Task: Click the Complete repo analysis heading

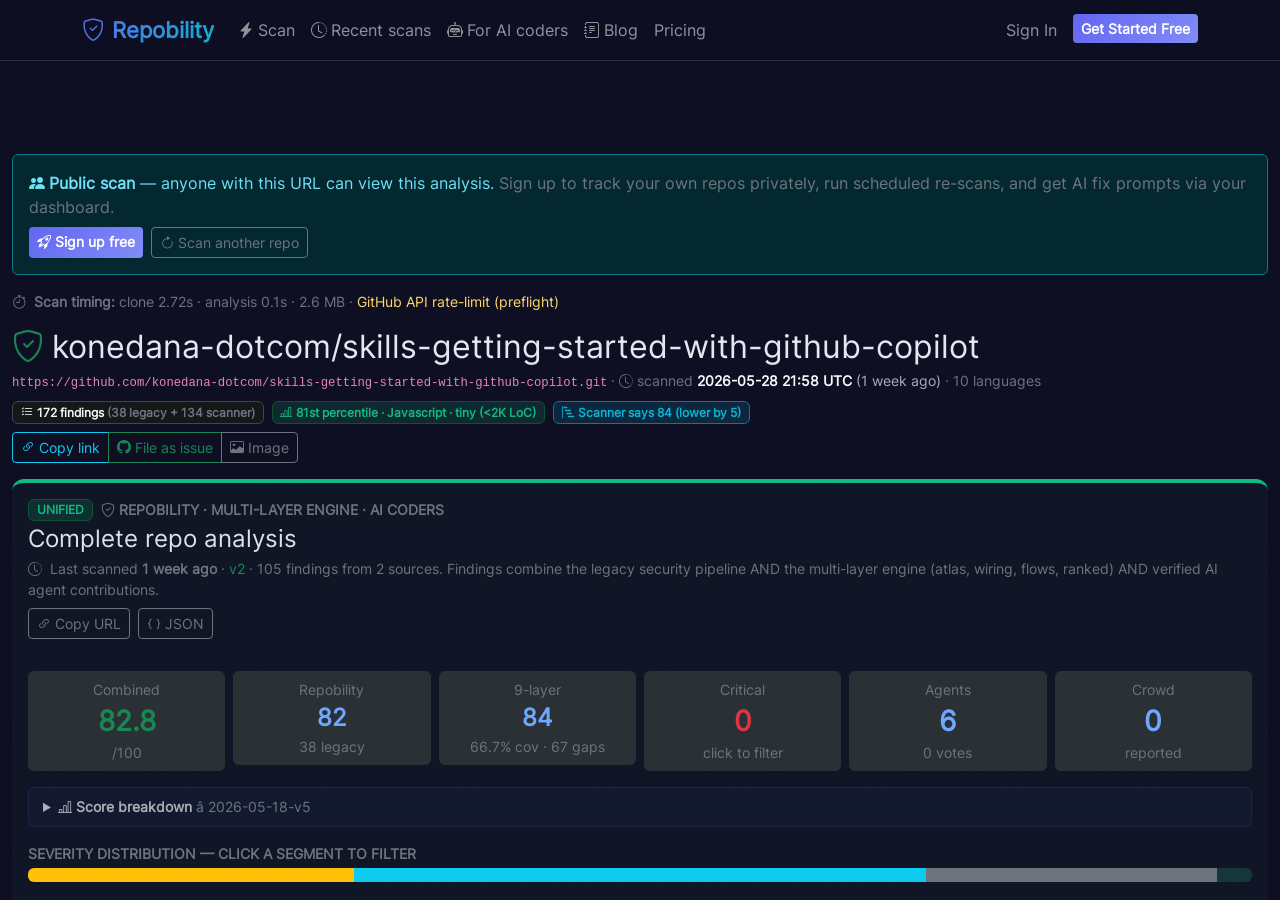Action: [162, 538]
